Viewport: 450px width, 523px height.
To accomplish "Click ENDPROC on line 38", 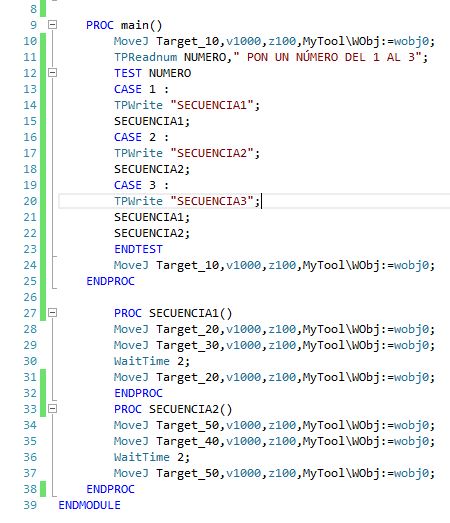I will 110,489.
